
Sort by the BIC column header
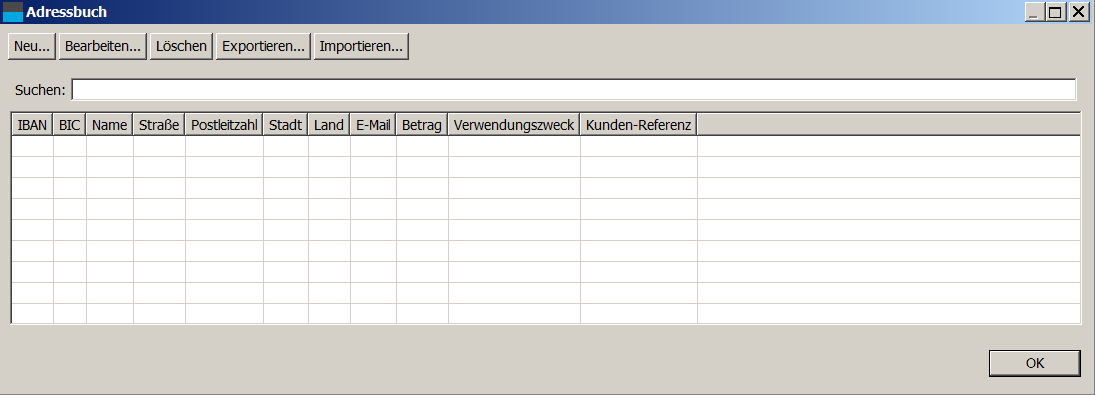[x=70, y=125]
